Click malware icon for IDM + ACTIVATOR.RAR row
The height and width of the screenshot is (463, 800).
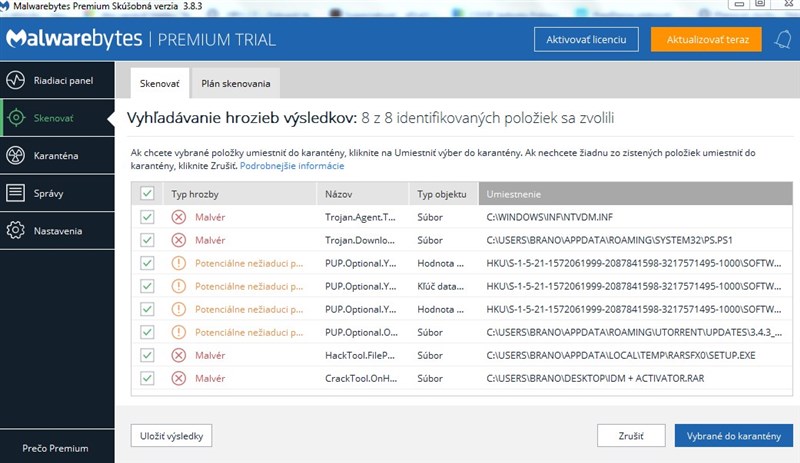pyautogui.click(x=178, y=378)
